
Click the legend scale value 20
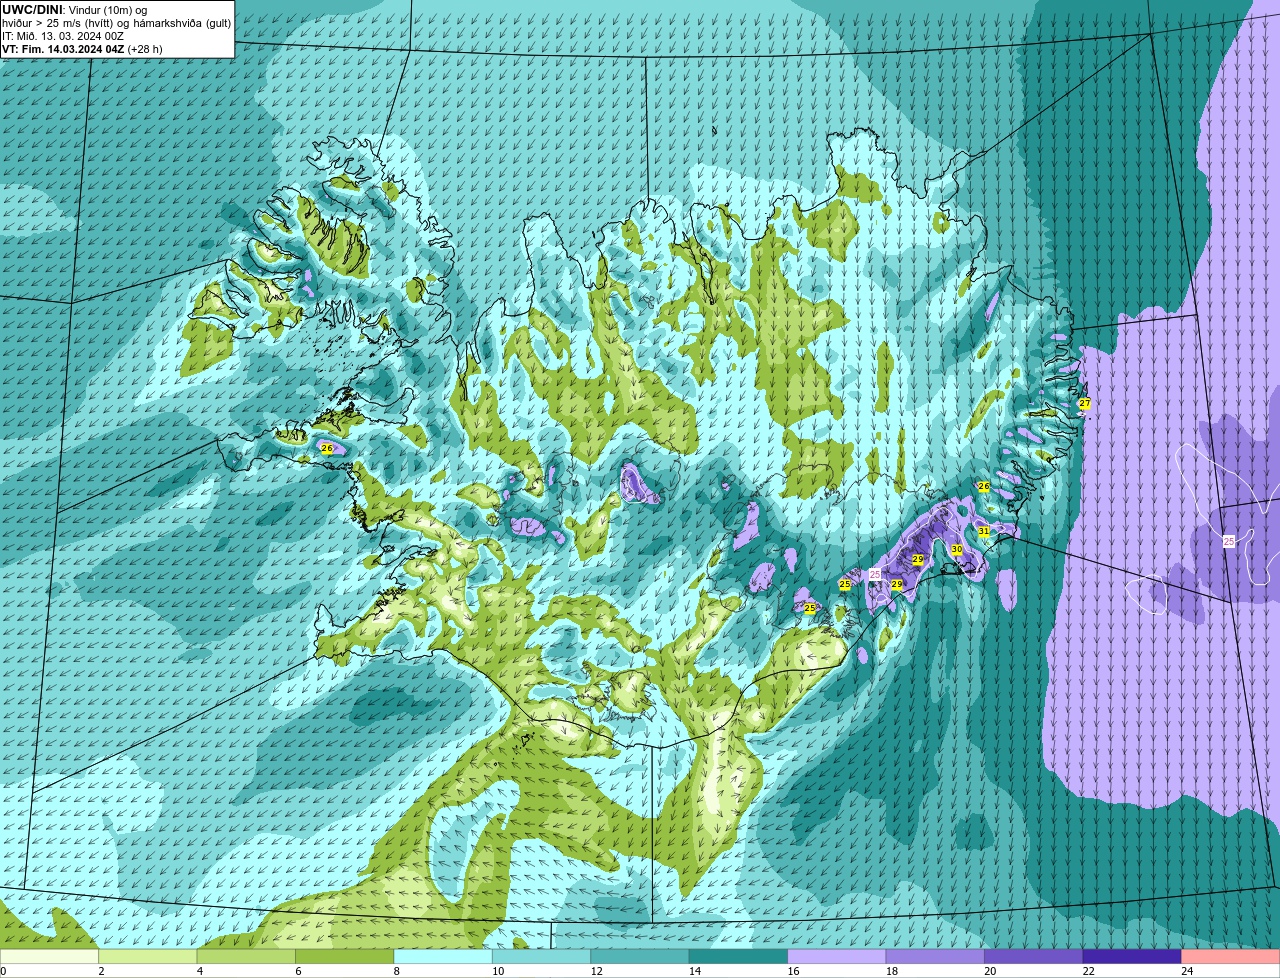click(989, 971)
